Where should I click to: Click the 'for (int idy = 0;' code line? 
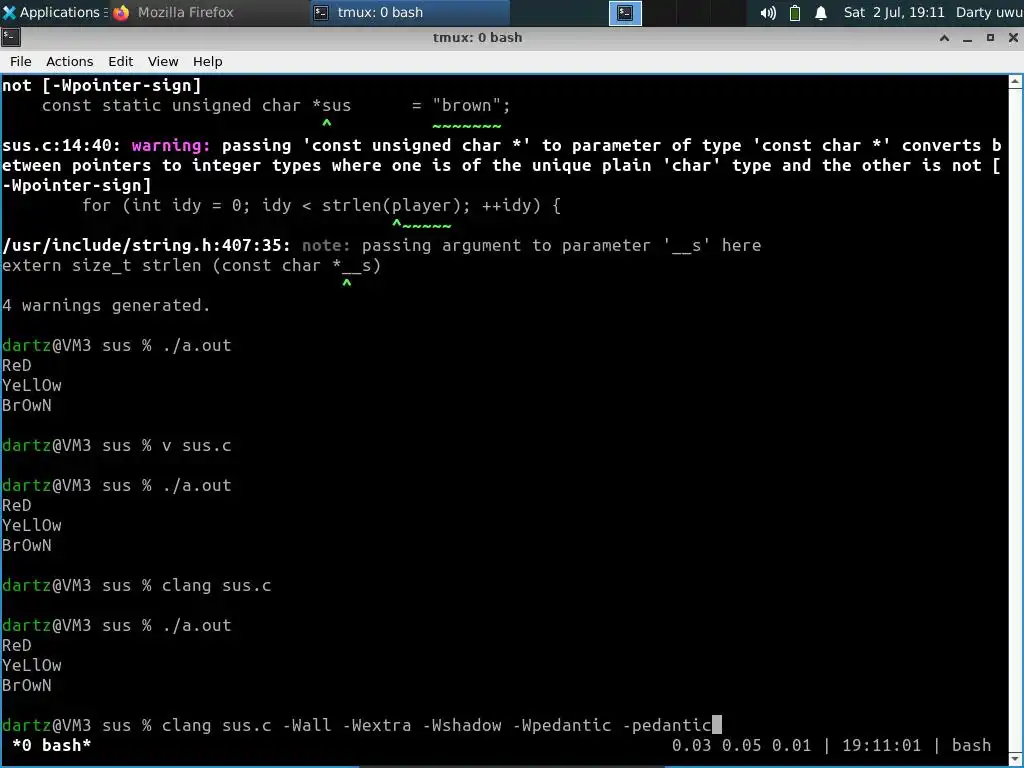(321, 206)
